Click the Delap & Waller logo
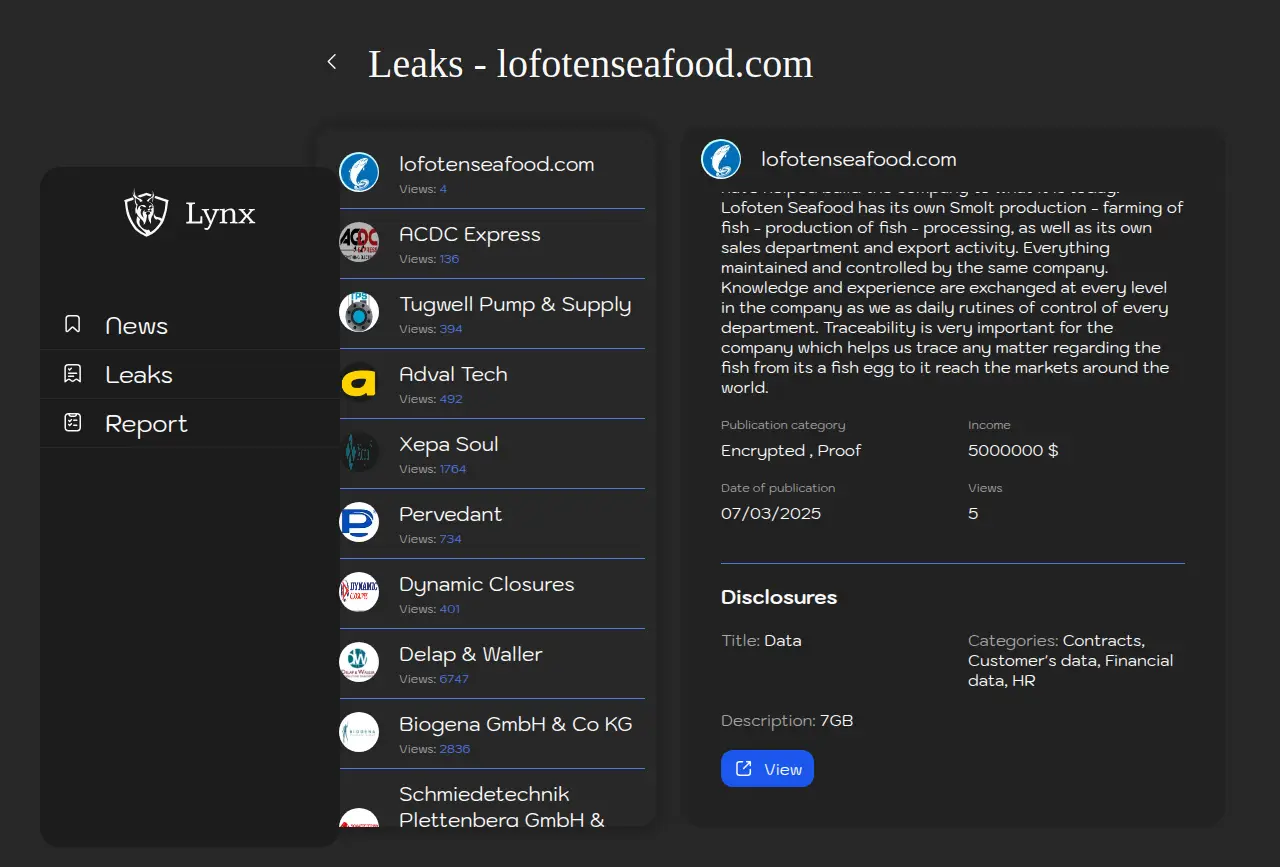This screenshot has width=1280, height=867. (359, 662)
